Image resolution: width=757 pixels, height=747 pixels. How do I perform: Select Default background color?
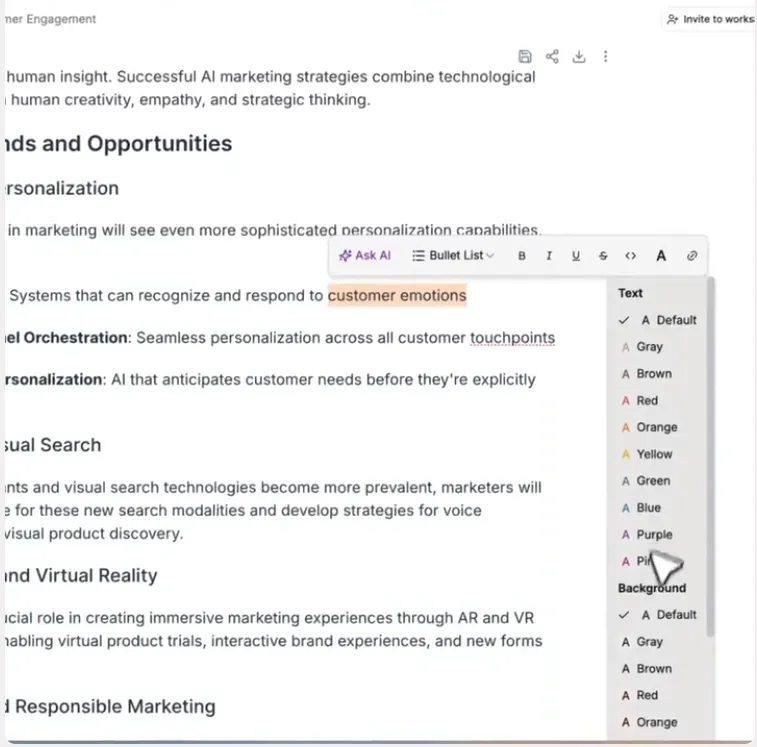[658, 615]
